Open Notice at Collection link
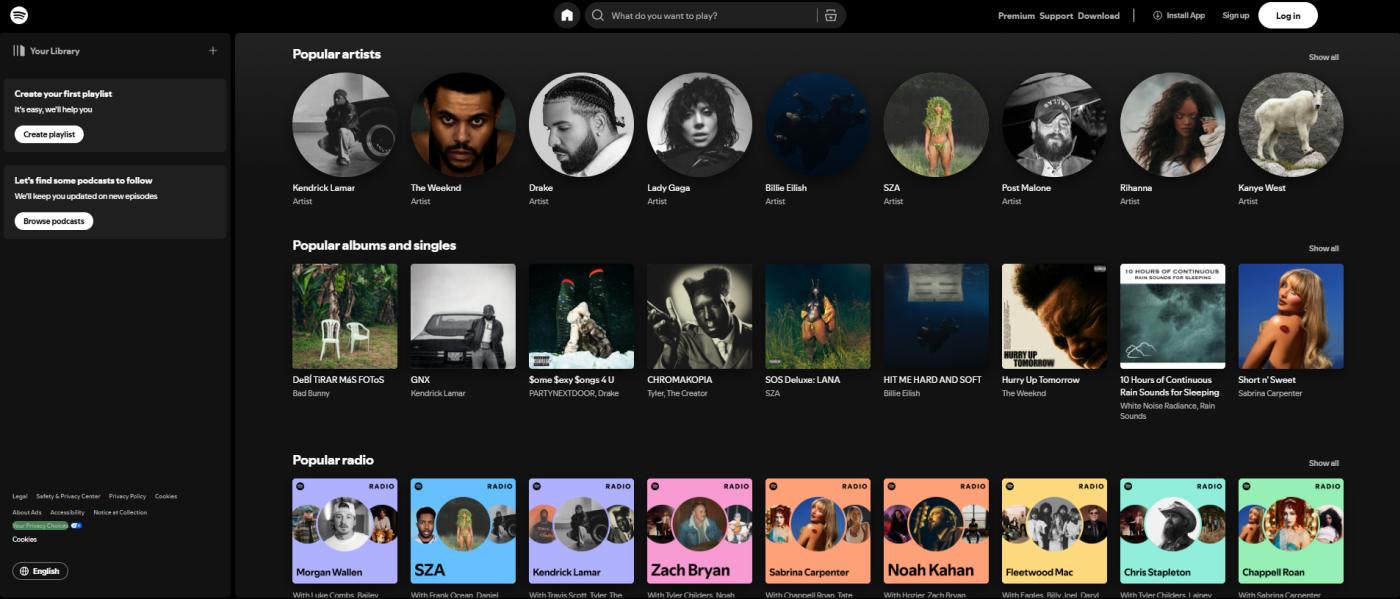1400x599 pixels. pyautogui.click(x=120, y=512)
